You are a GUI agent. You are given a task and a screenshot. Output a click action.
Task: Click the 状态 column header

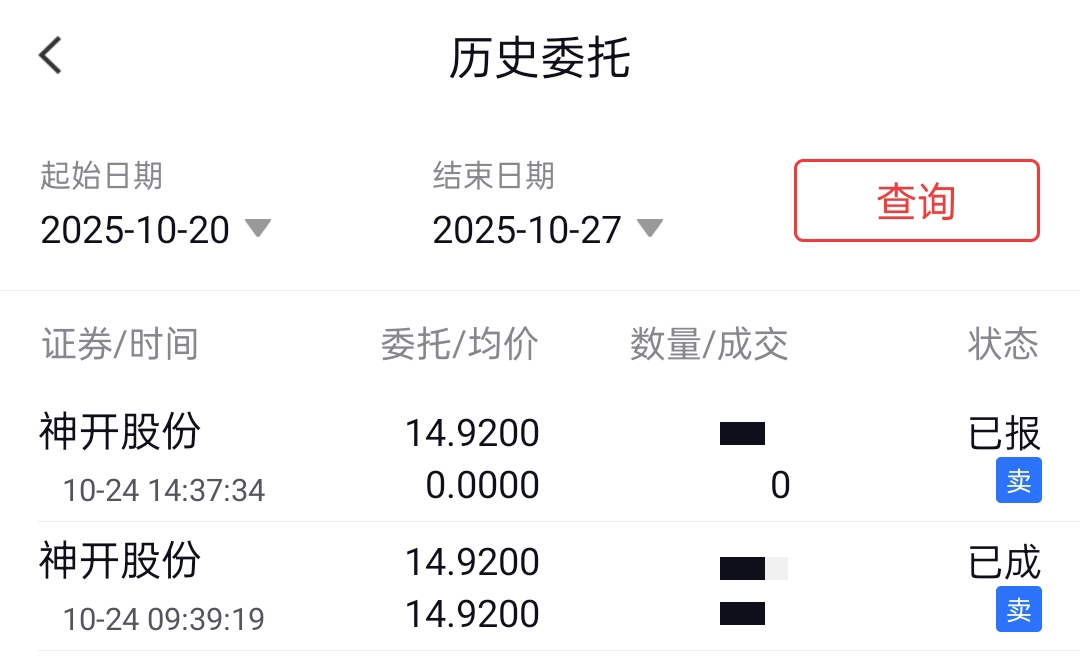pyautogui.click(x=1003, y=344)
